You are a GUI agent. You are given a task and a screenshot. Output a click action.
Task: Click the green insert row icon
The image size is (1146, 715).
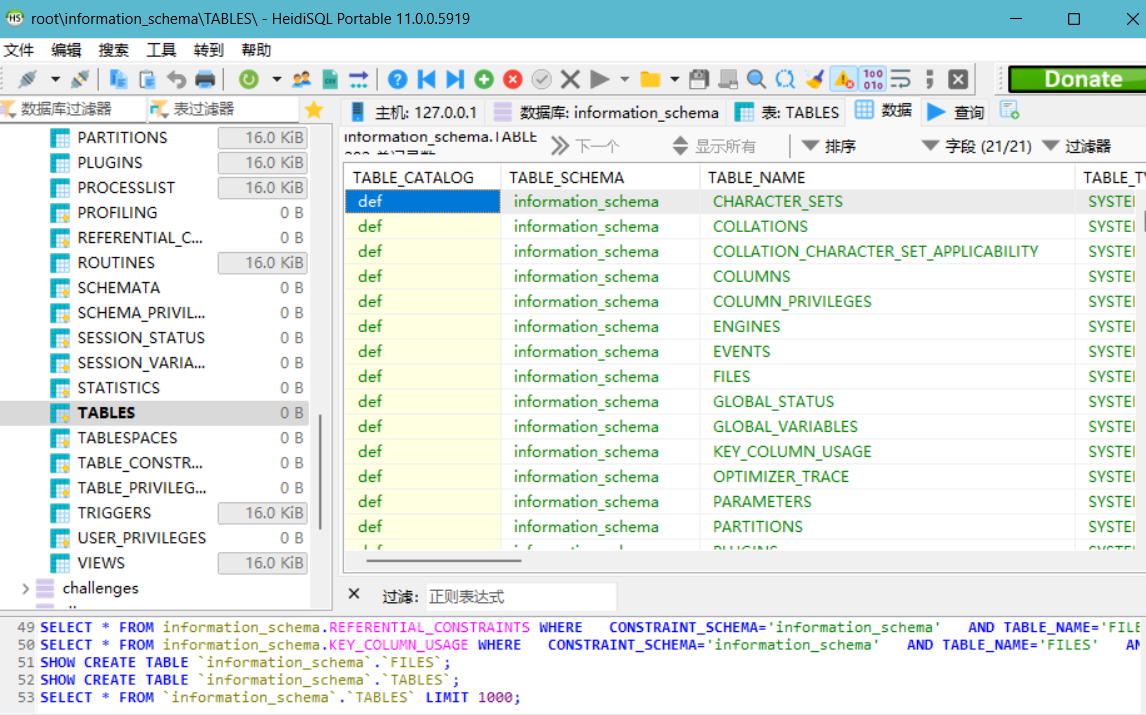pyautogui.click(x=484, y=79)
